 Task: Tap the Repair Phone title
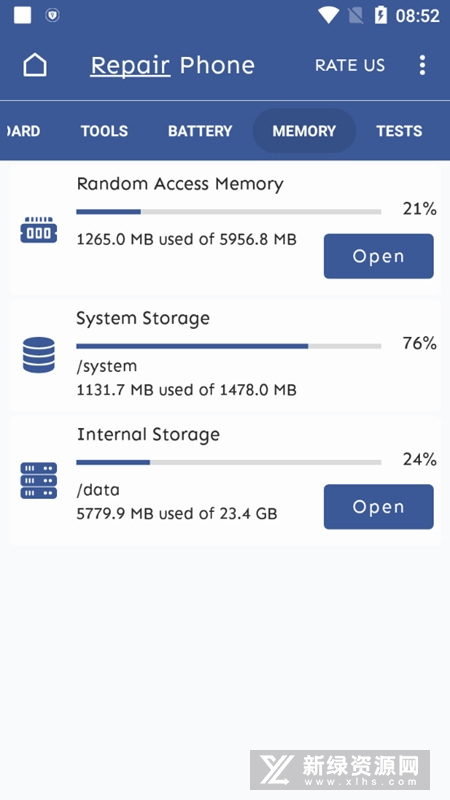(x=172, y=65)
